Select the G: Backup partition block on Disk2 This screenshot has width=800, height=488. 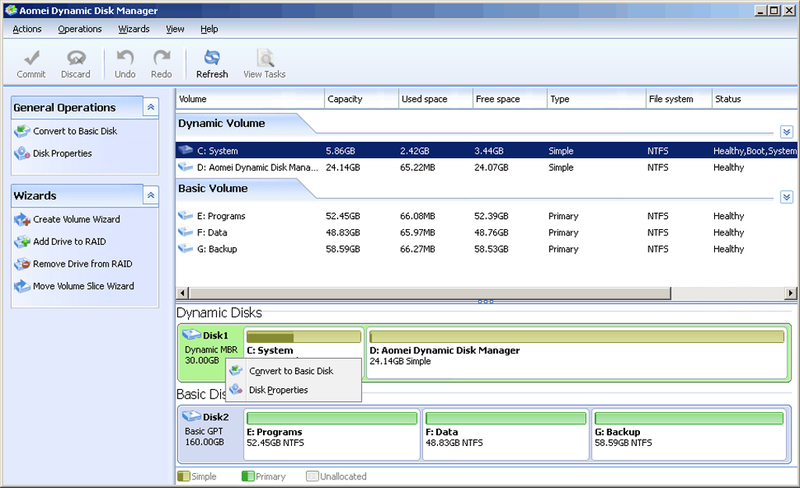pos(689,434)
